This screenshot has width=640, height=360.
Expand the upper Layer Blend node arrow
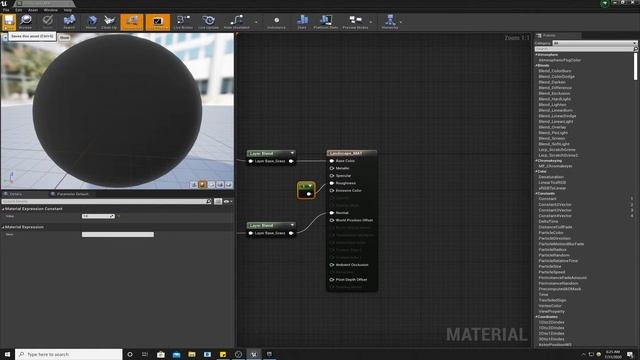[292, 153]
